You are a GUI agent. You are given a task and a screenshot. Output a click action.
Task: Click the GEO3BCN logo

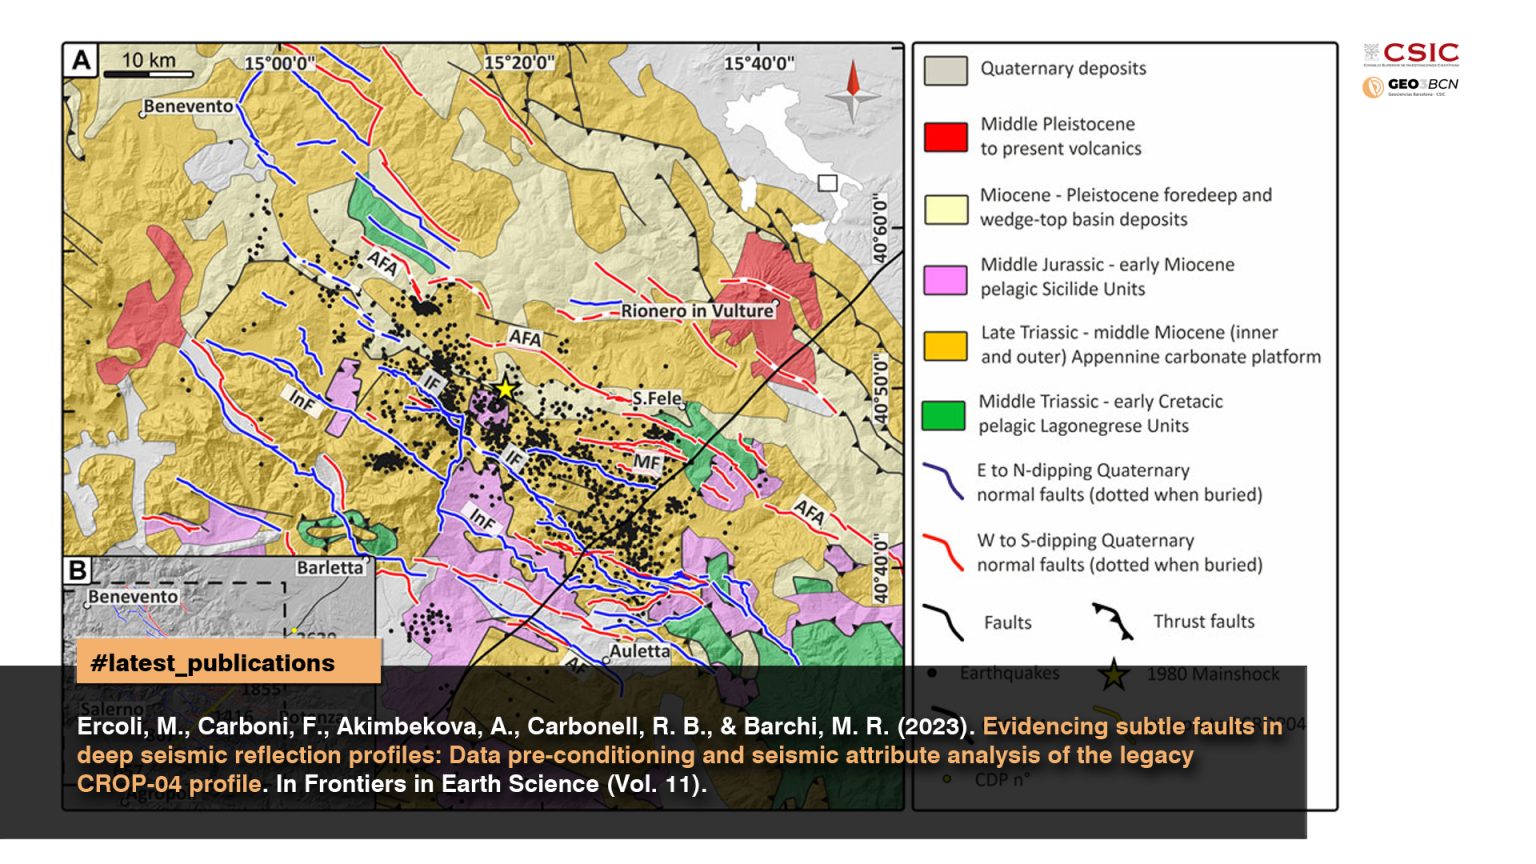click(x=1410, y=87)
